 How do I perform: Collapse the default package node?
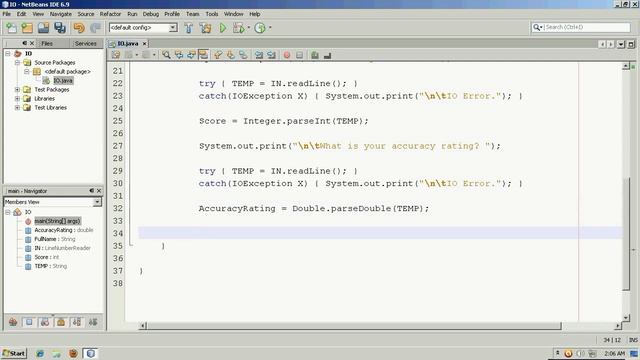click(x=27, y=71)
